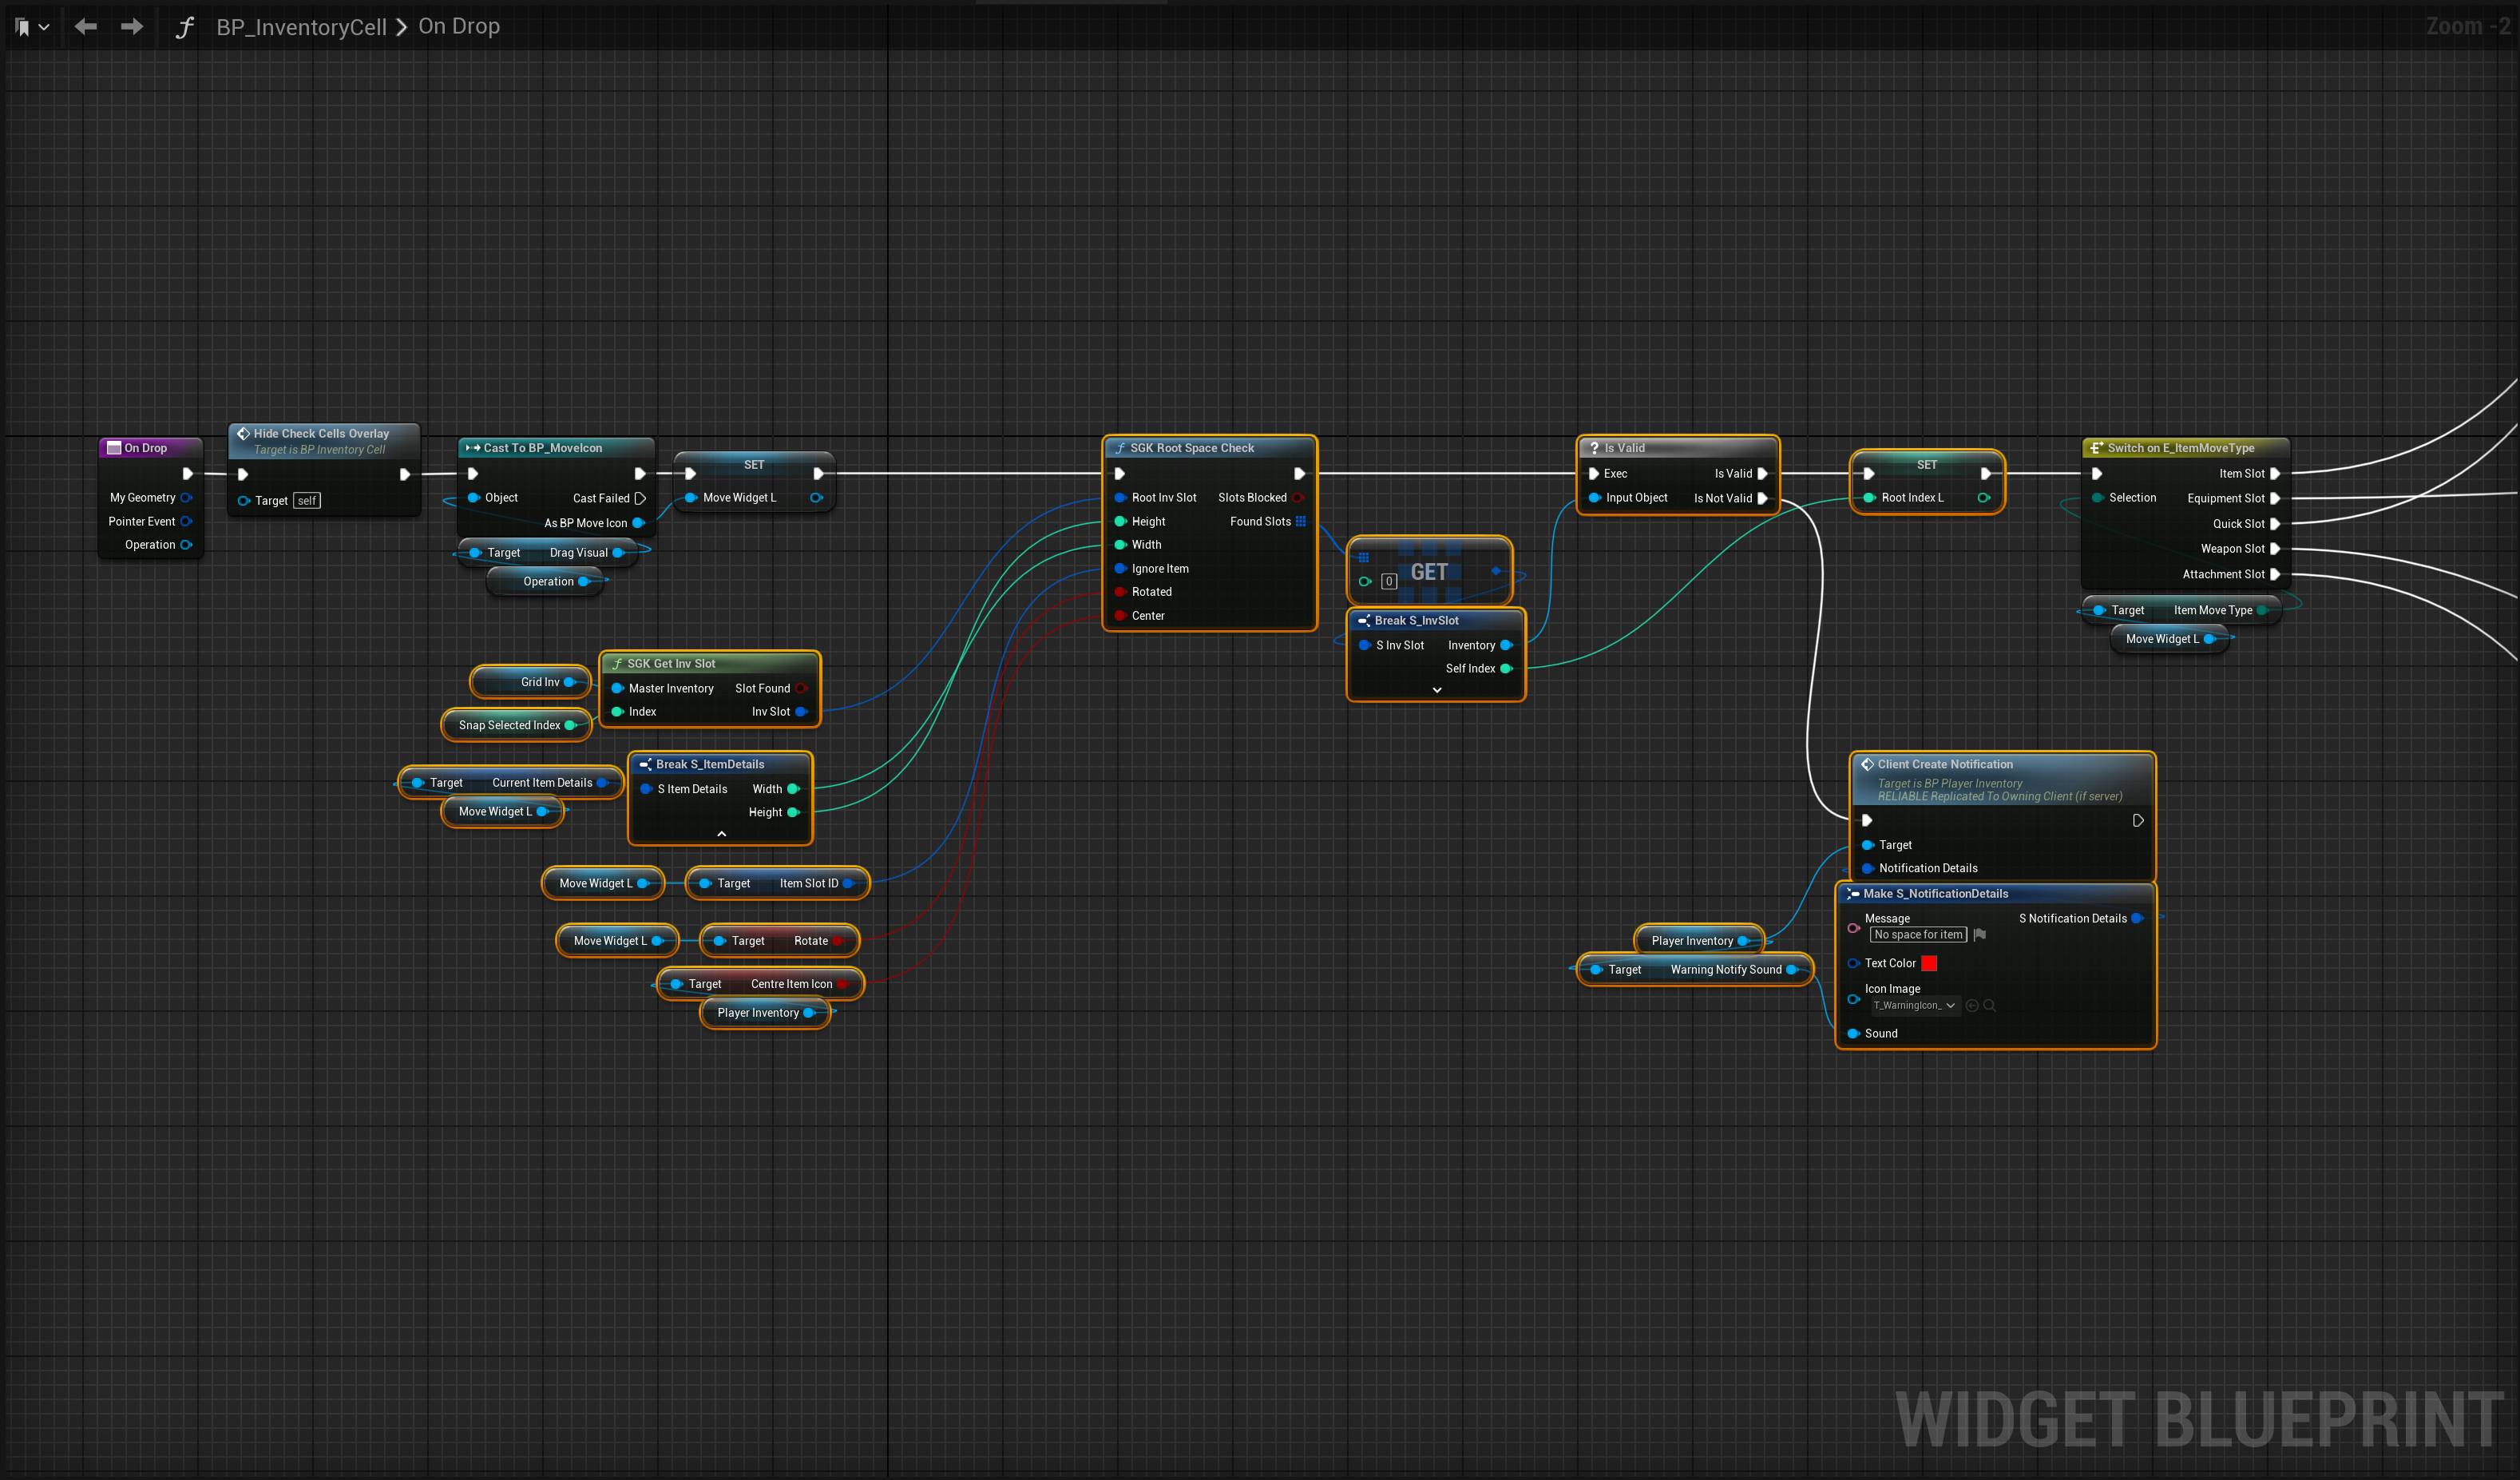This screenshot has height=1480, width=2520.
Task: Click the Text Color red swatch
Action: pos(1929,963)
